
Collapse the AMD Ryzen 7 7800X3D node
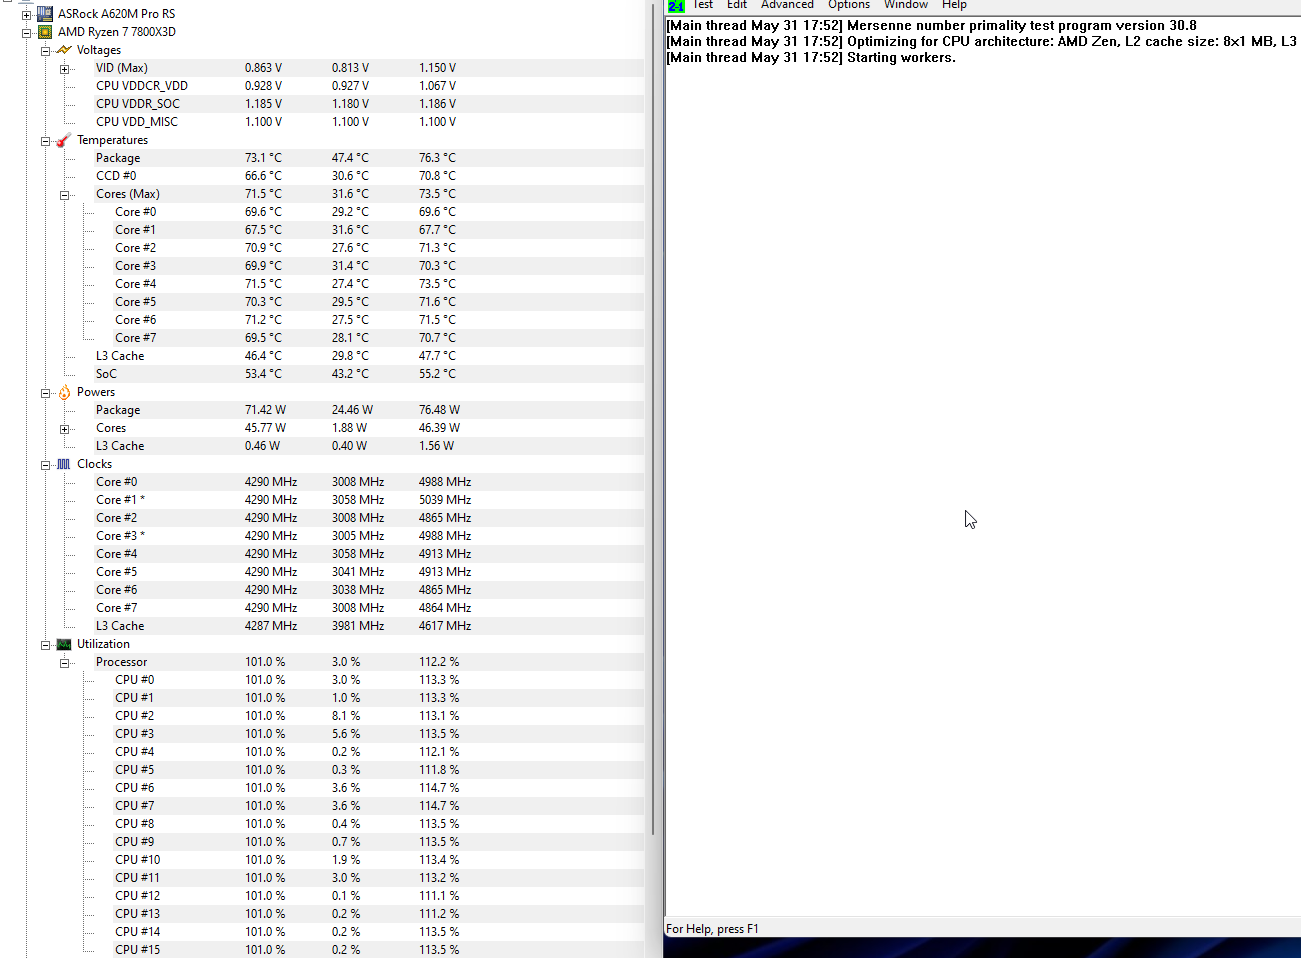(x=27, y=32)
